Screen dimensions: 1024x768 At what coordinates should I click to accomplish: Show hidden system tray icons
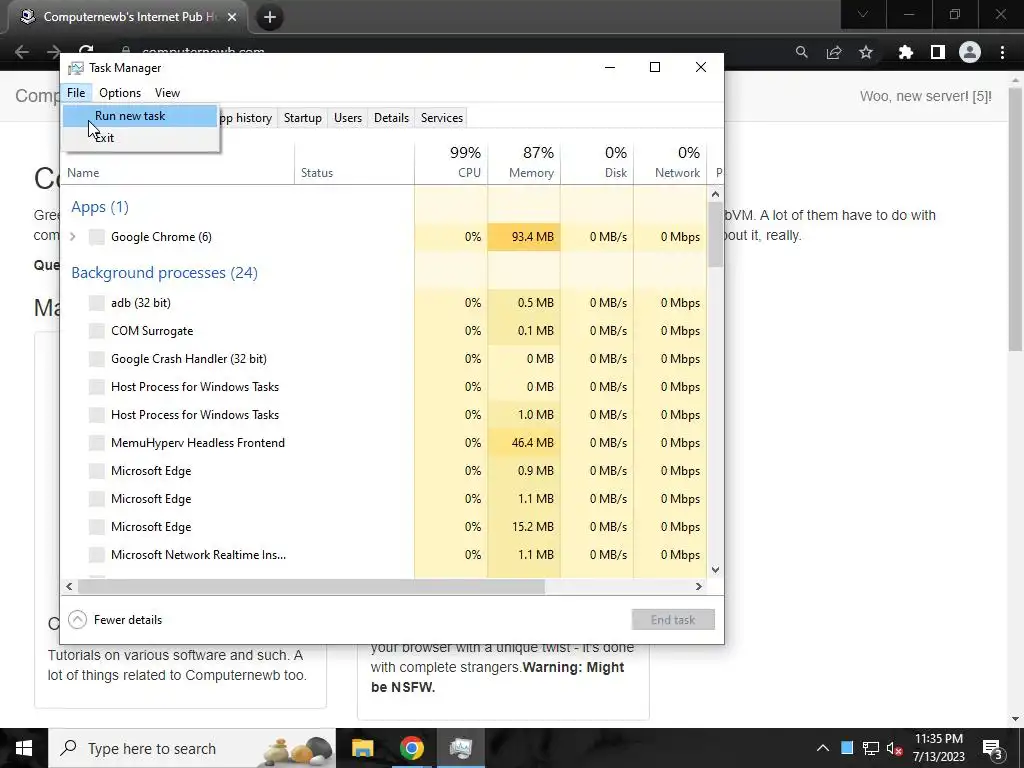pos(823,748)
